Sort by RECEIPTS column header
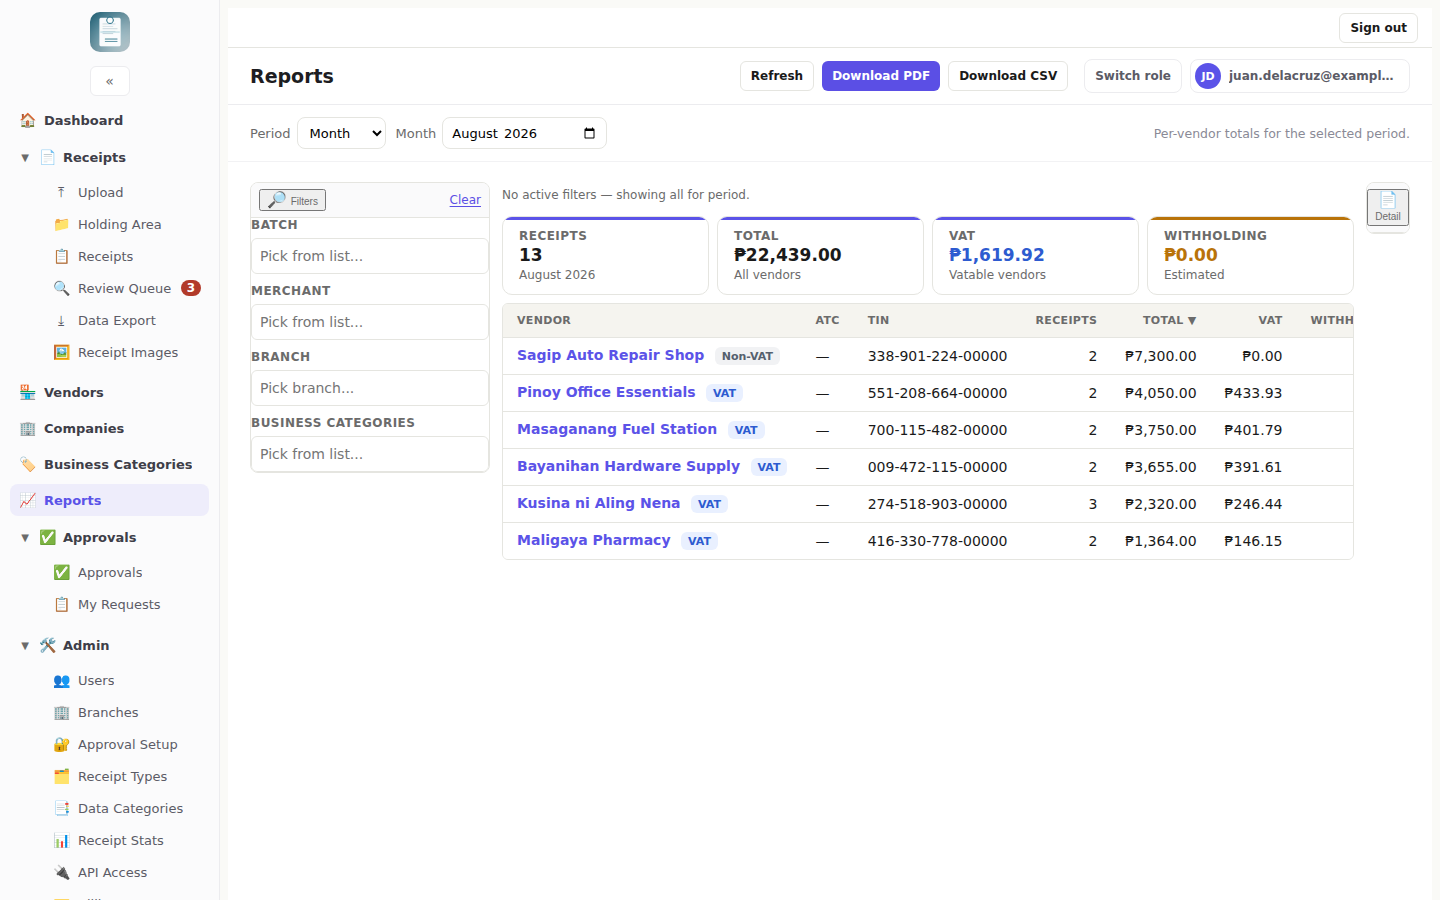1440x900 pixels. point(1066,320)
